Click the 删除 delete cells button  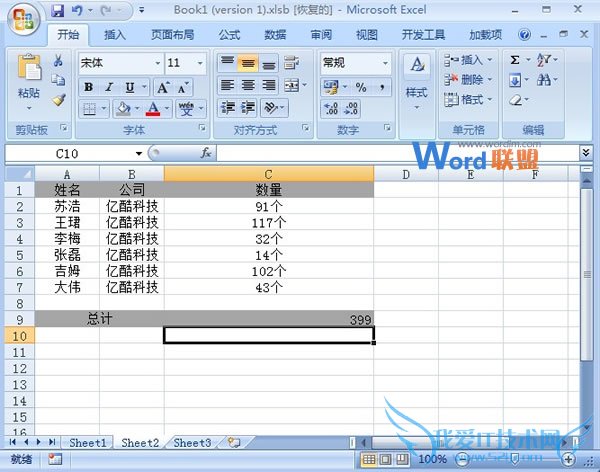[x=468, y=80]
